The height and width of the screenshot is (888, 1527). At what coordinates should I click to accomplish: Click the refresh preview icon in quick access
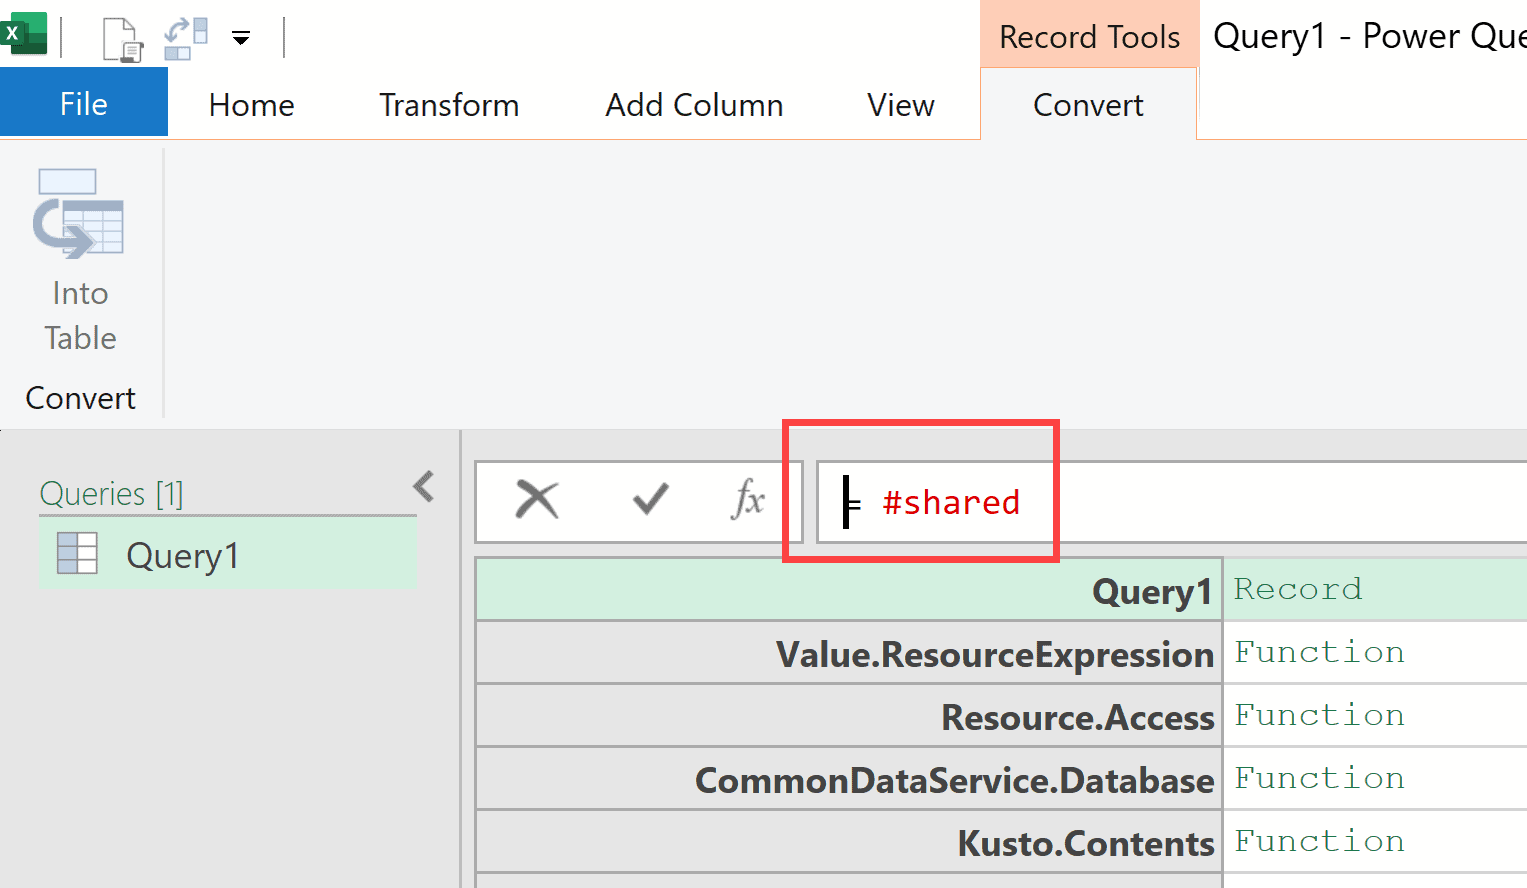pos(186,39)
